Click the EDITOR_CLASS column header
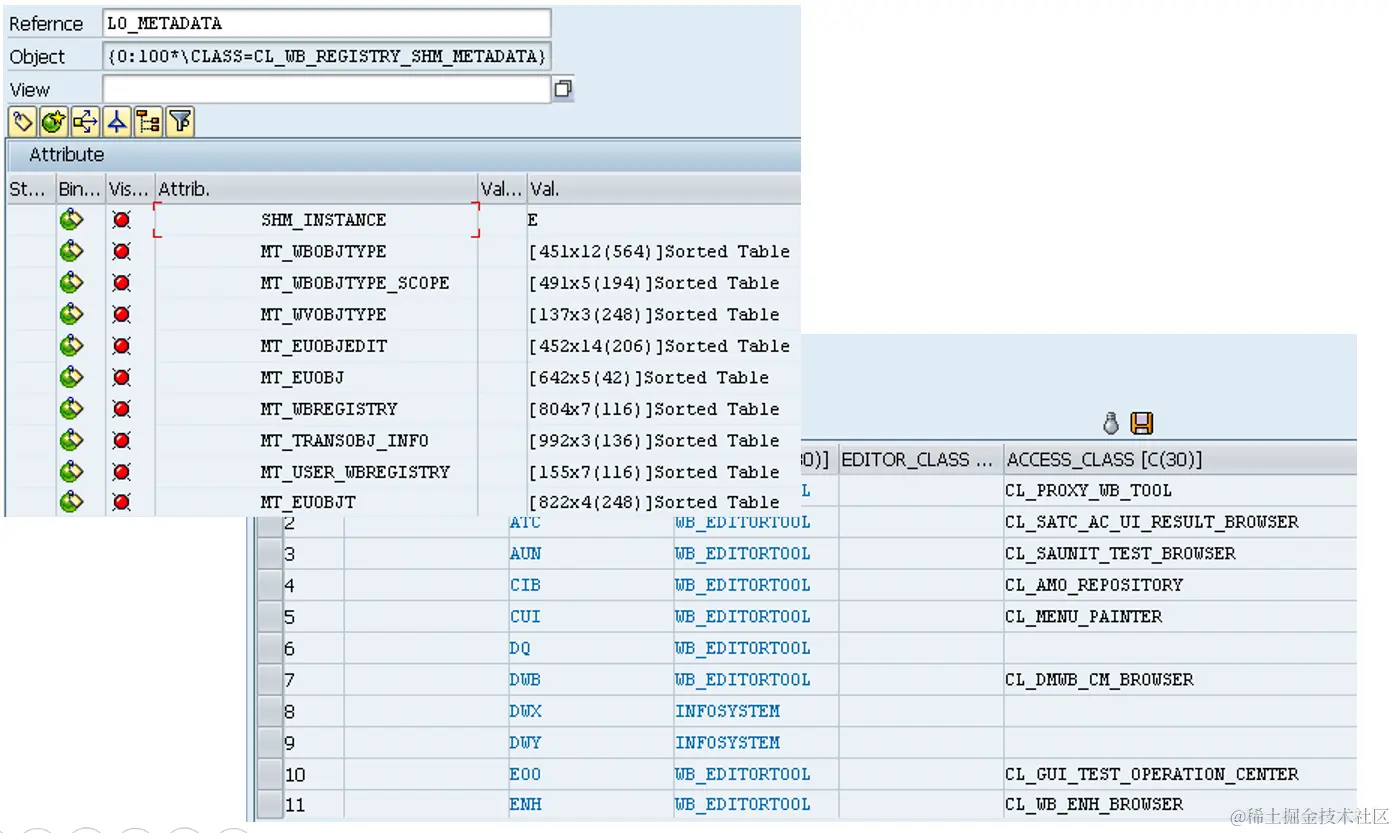The width and height of the screenshot is (1396, 833). click(x=920, y=459)
